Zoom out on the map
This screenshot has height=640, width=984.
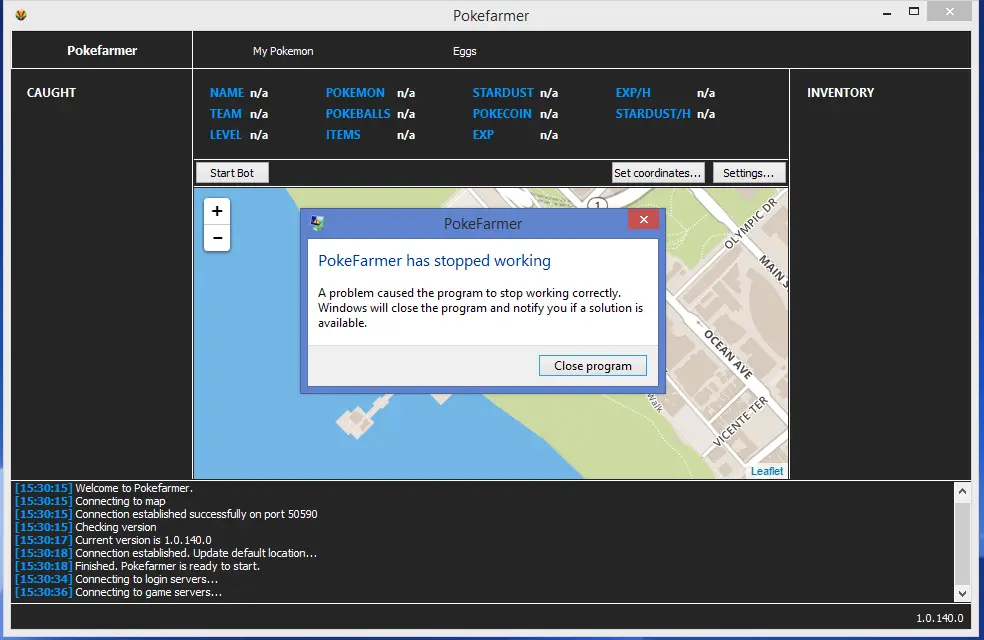click(217, 238)
